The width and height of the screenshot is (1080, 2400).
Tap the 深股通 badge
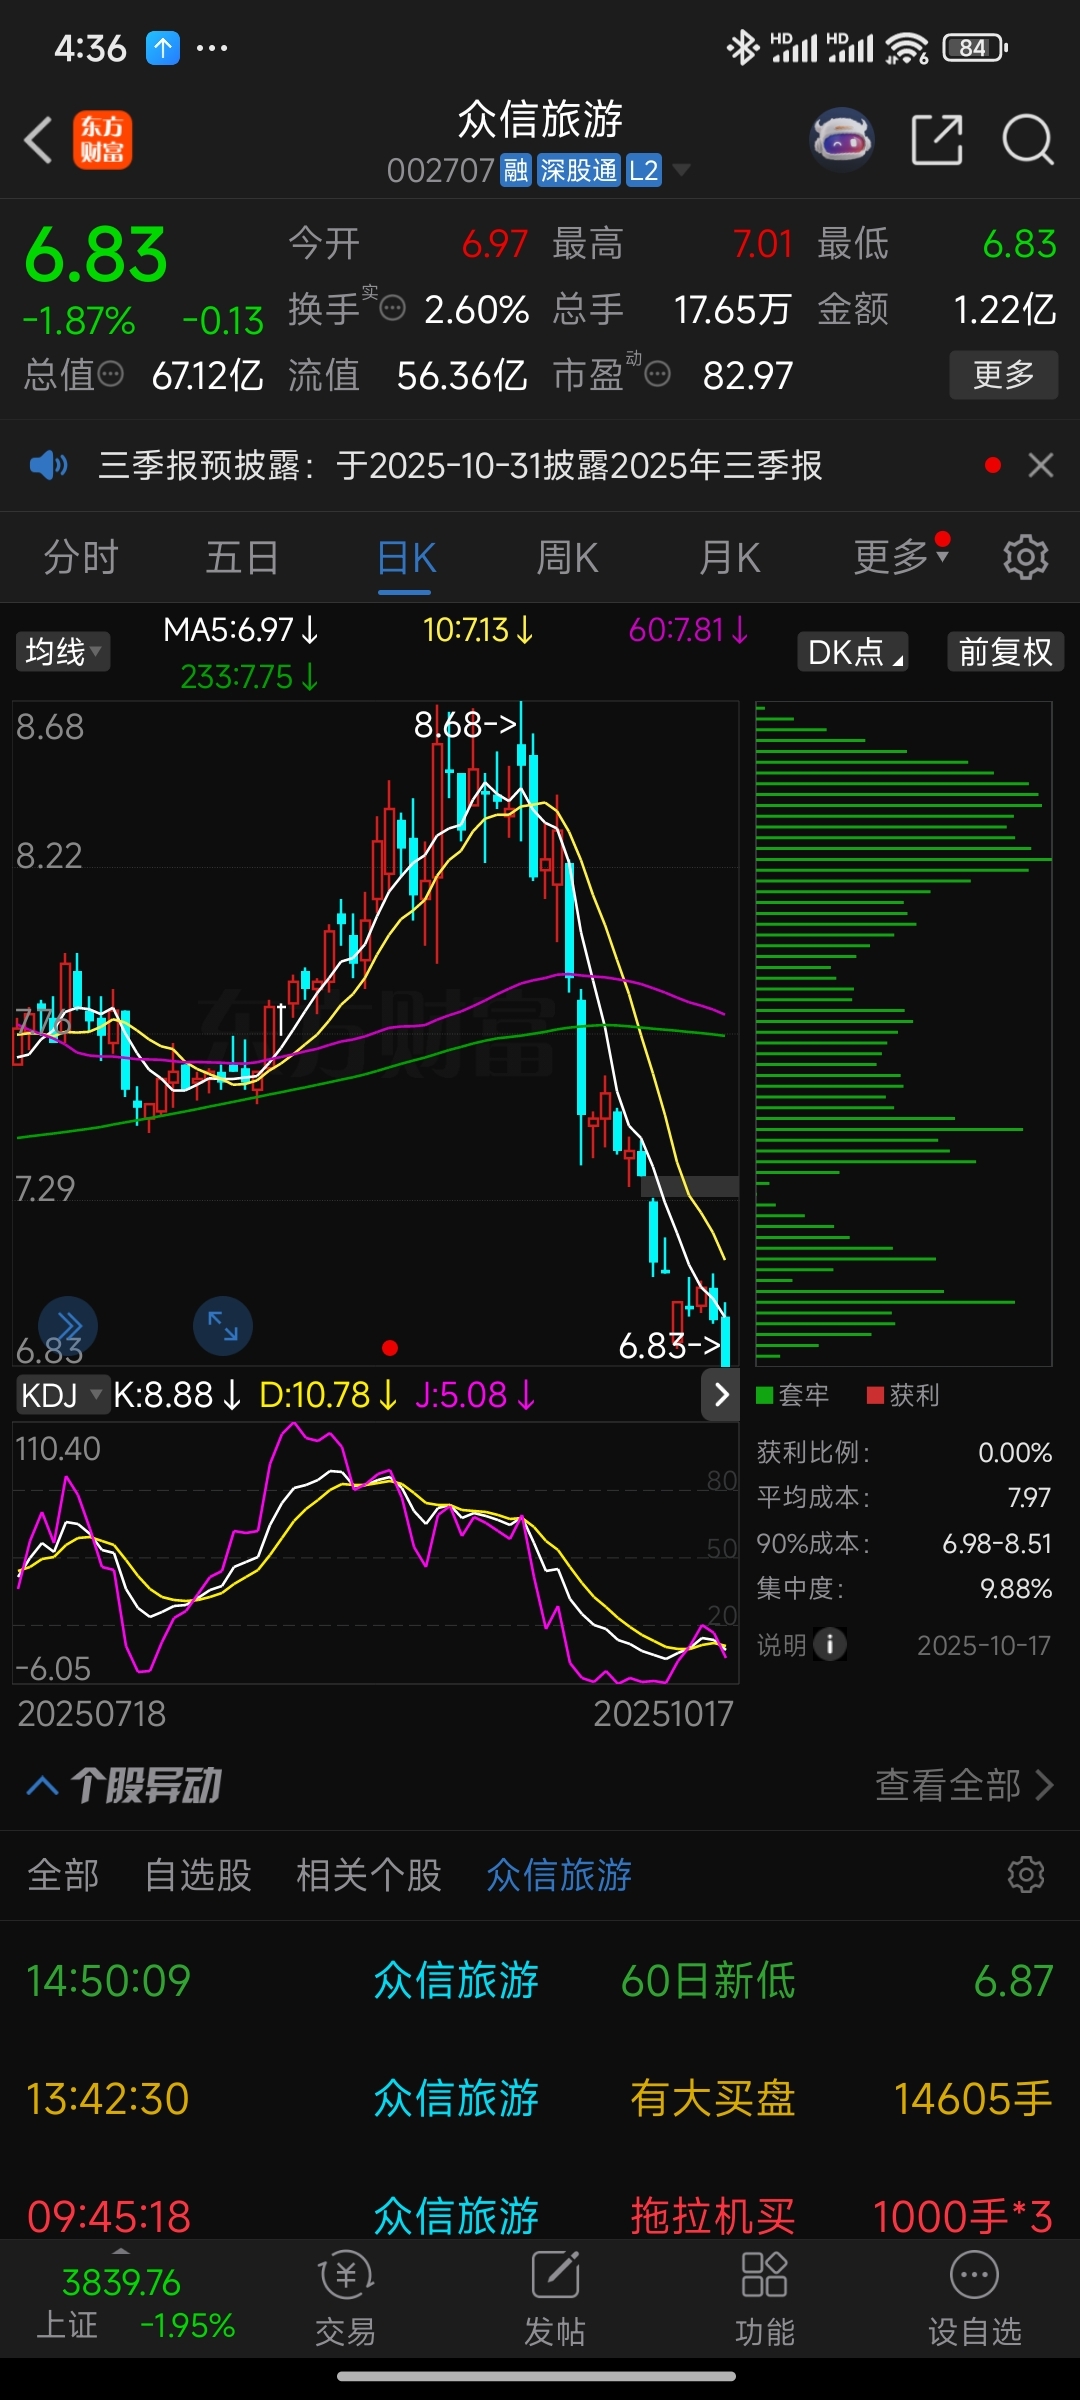579,170
